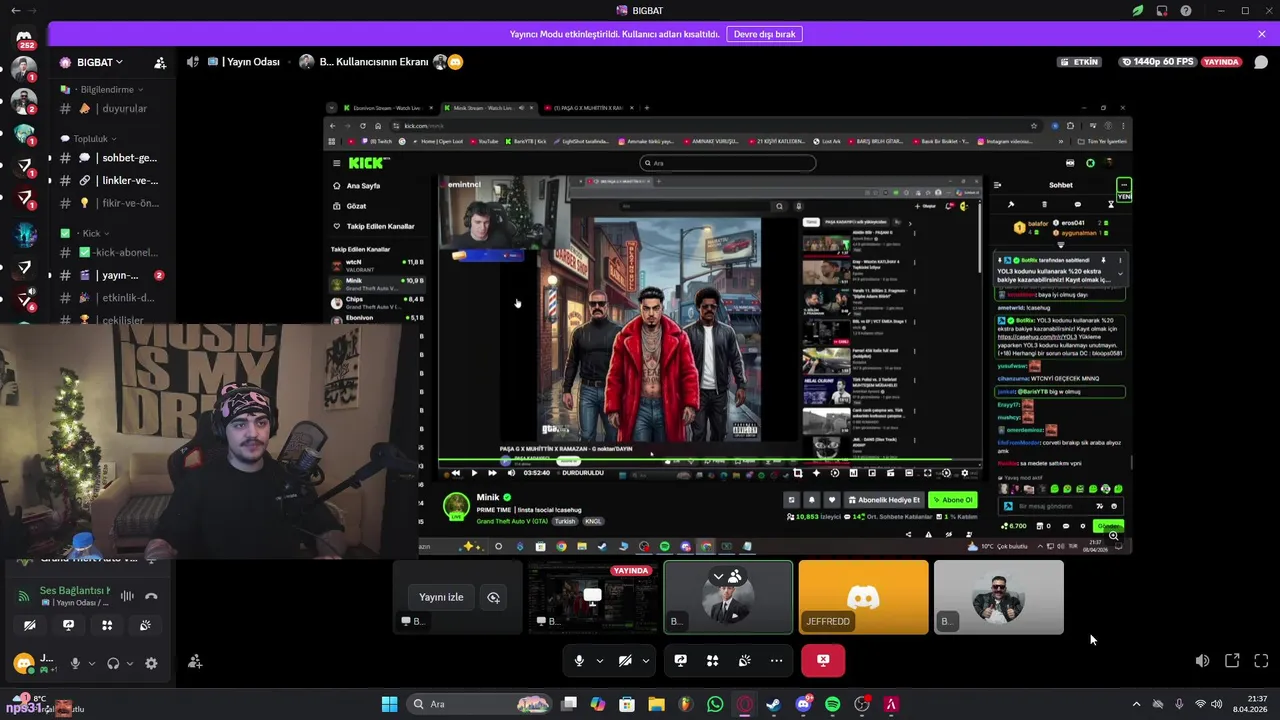Viewport: 1280px width, 720px height.
Task: Show hidden icons arrow in system tray
Action: click(x=1135, y=704)
